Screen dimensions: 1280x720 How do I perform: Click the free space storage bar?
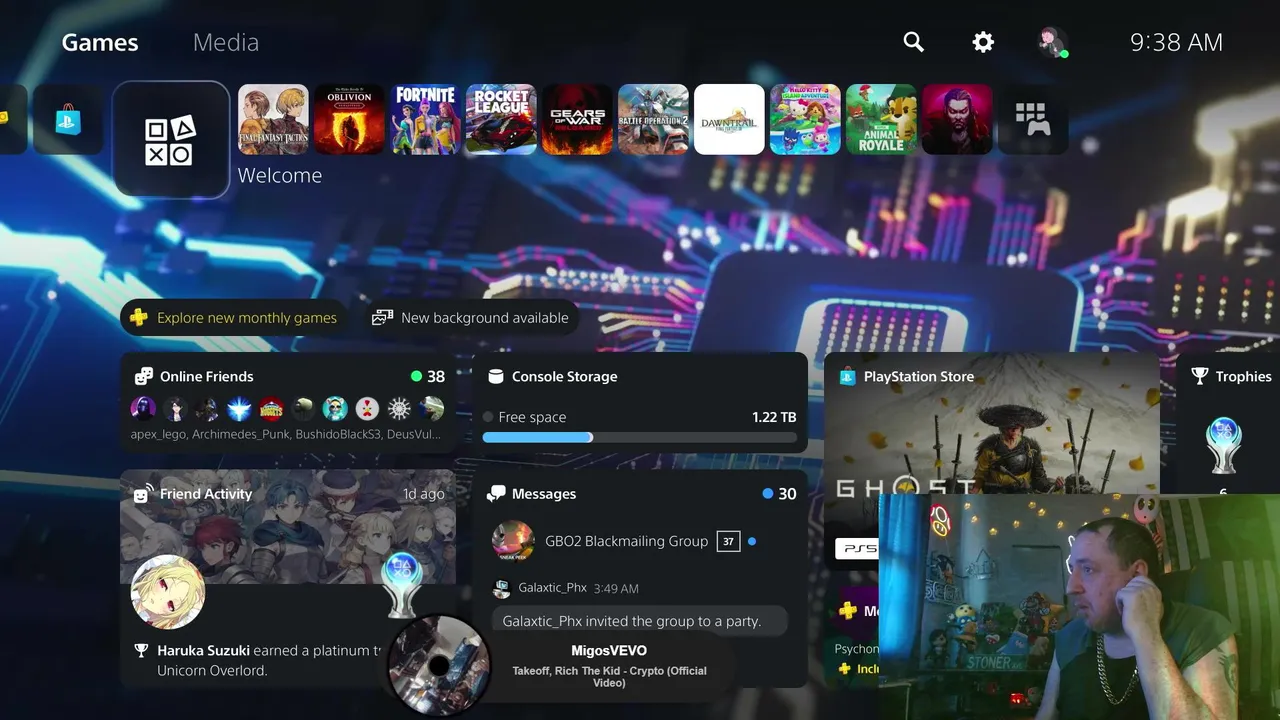640,437
